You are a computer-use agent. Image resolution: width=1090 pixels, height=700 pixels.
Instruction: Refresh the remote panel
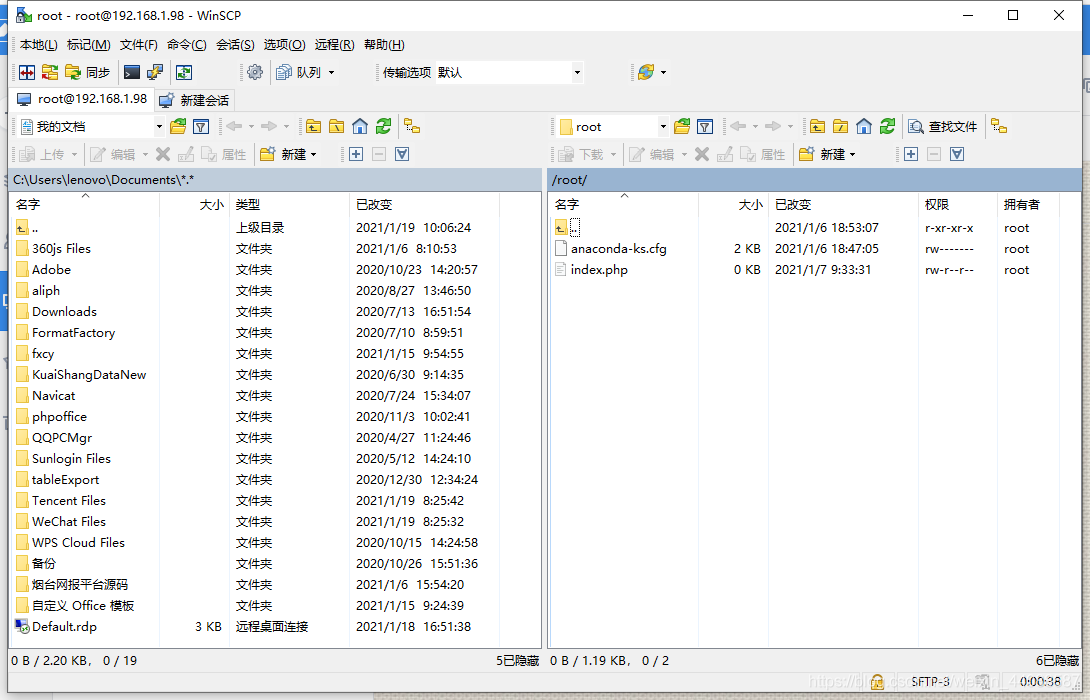[x=887, y=127]
